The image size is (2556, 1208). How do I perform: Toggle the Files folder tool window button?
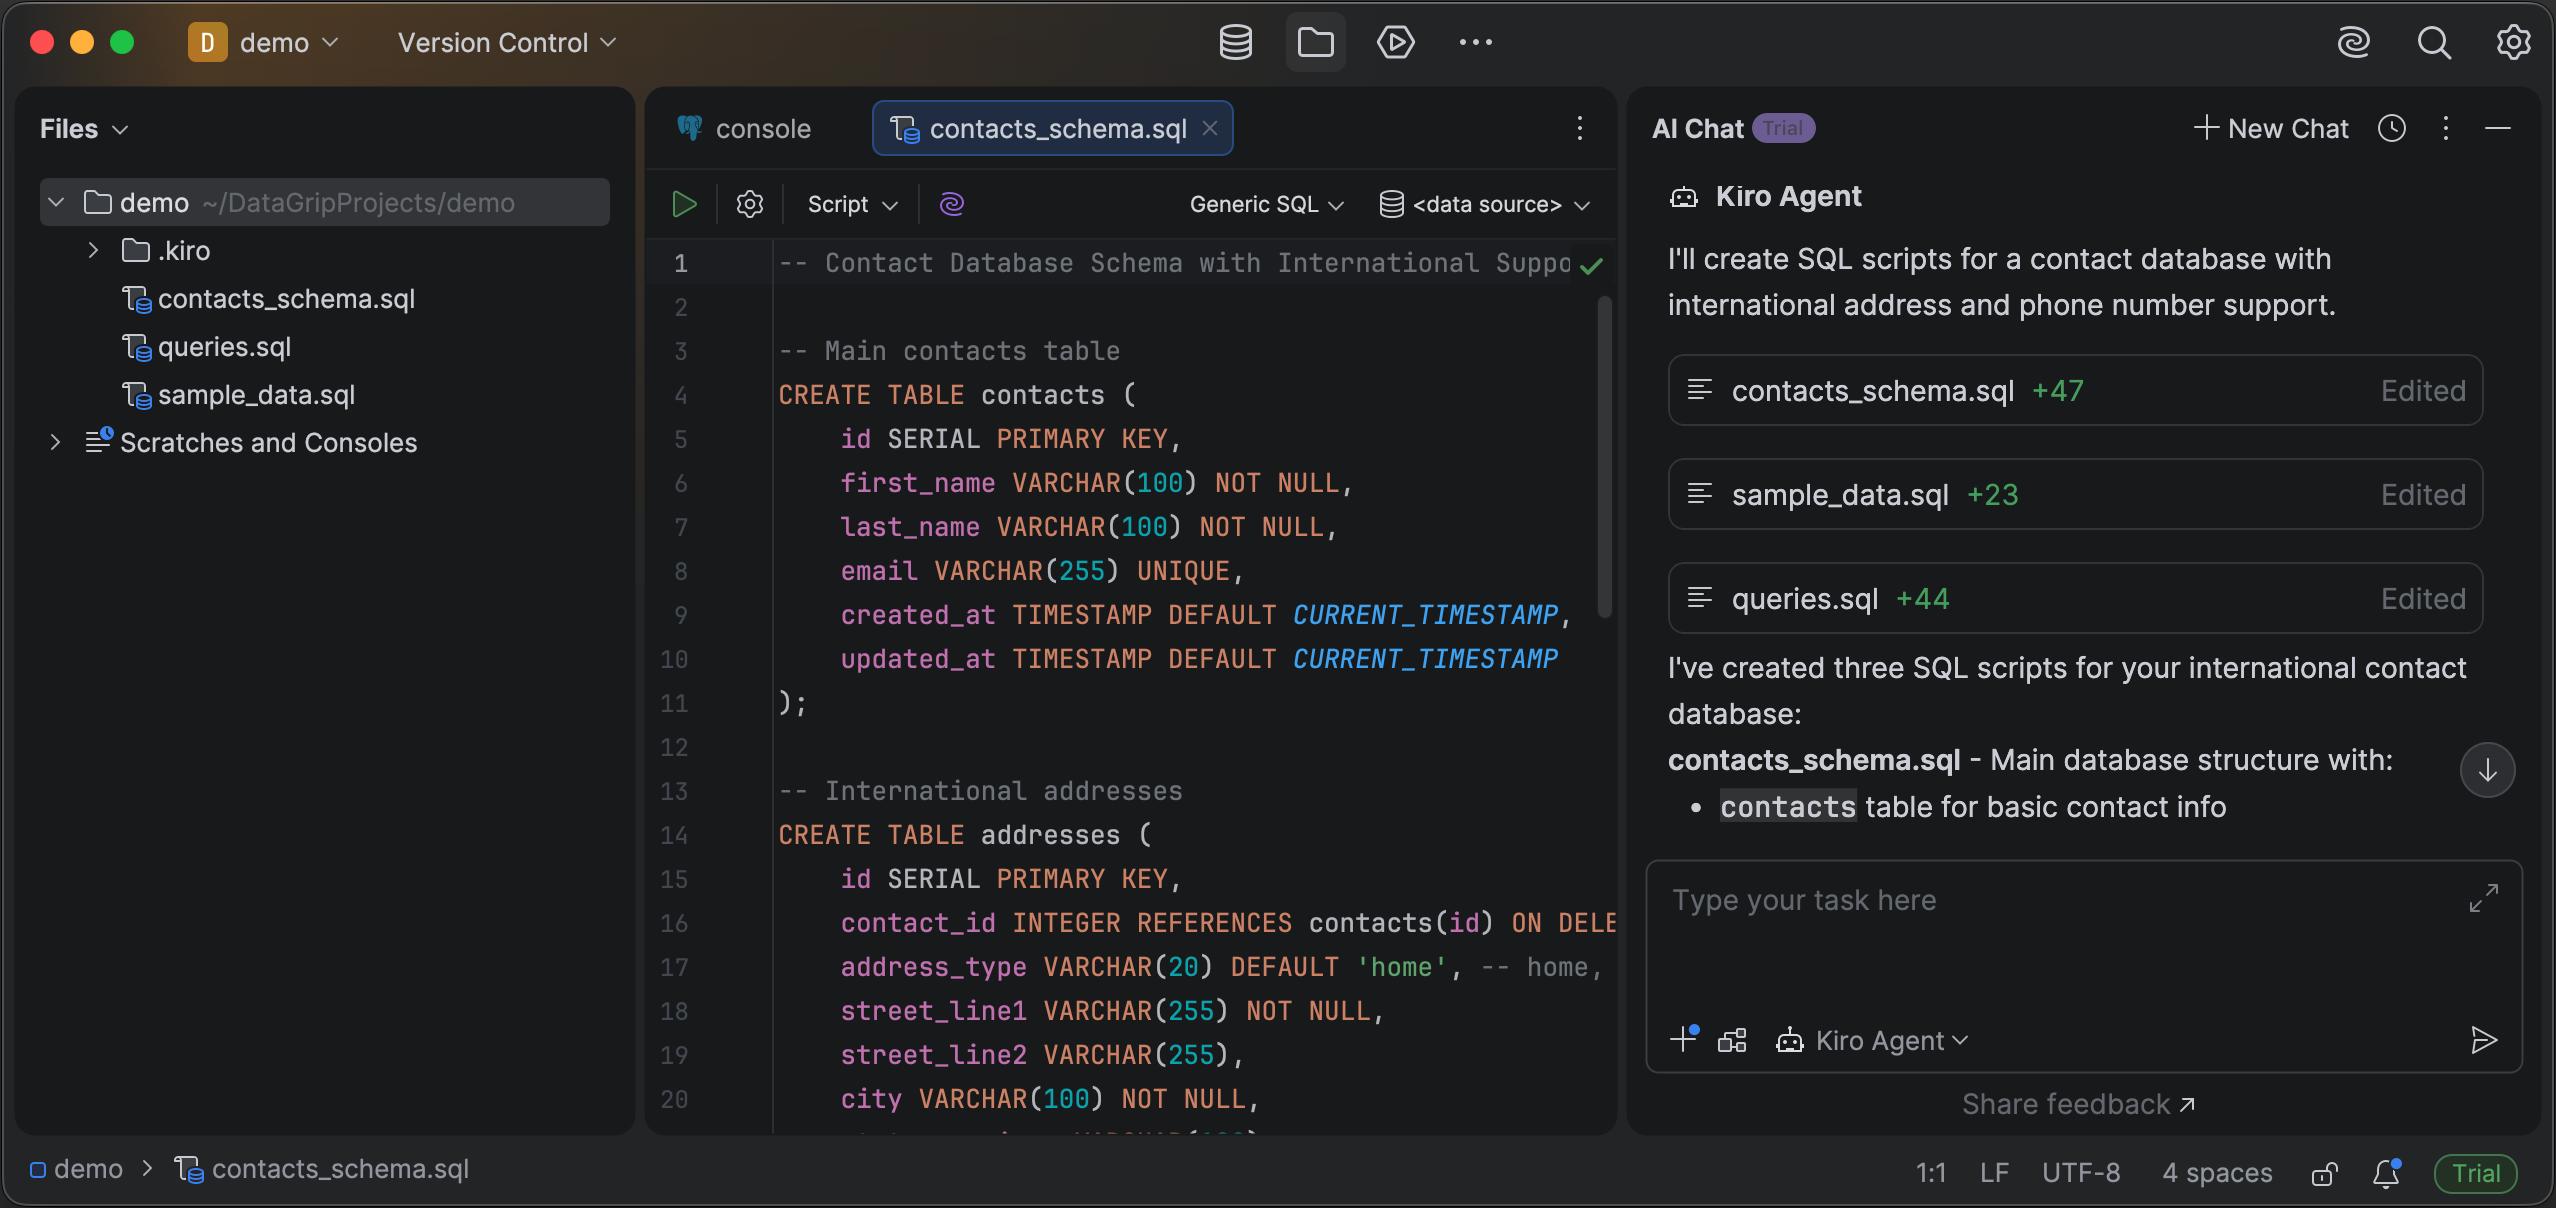tap(1315, 43)
